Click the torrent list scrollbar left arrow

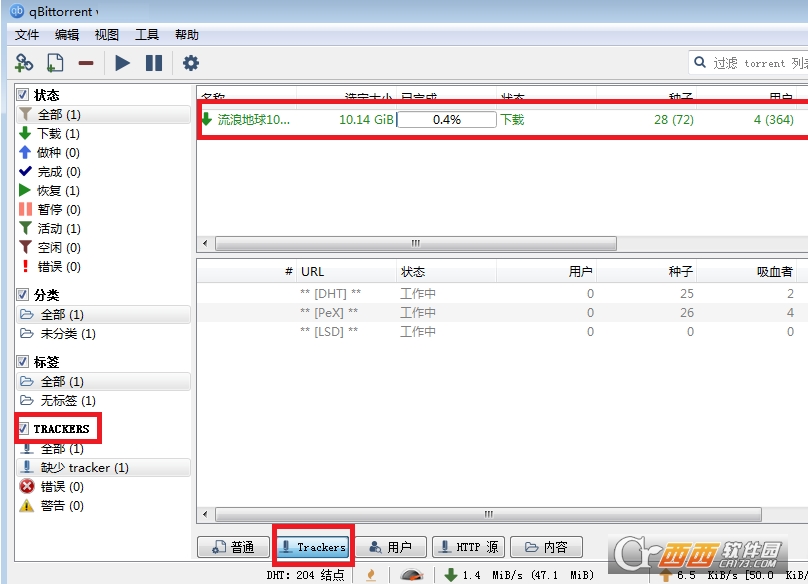(205, 243)
